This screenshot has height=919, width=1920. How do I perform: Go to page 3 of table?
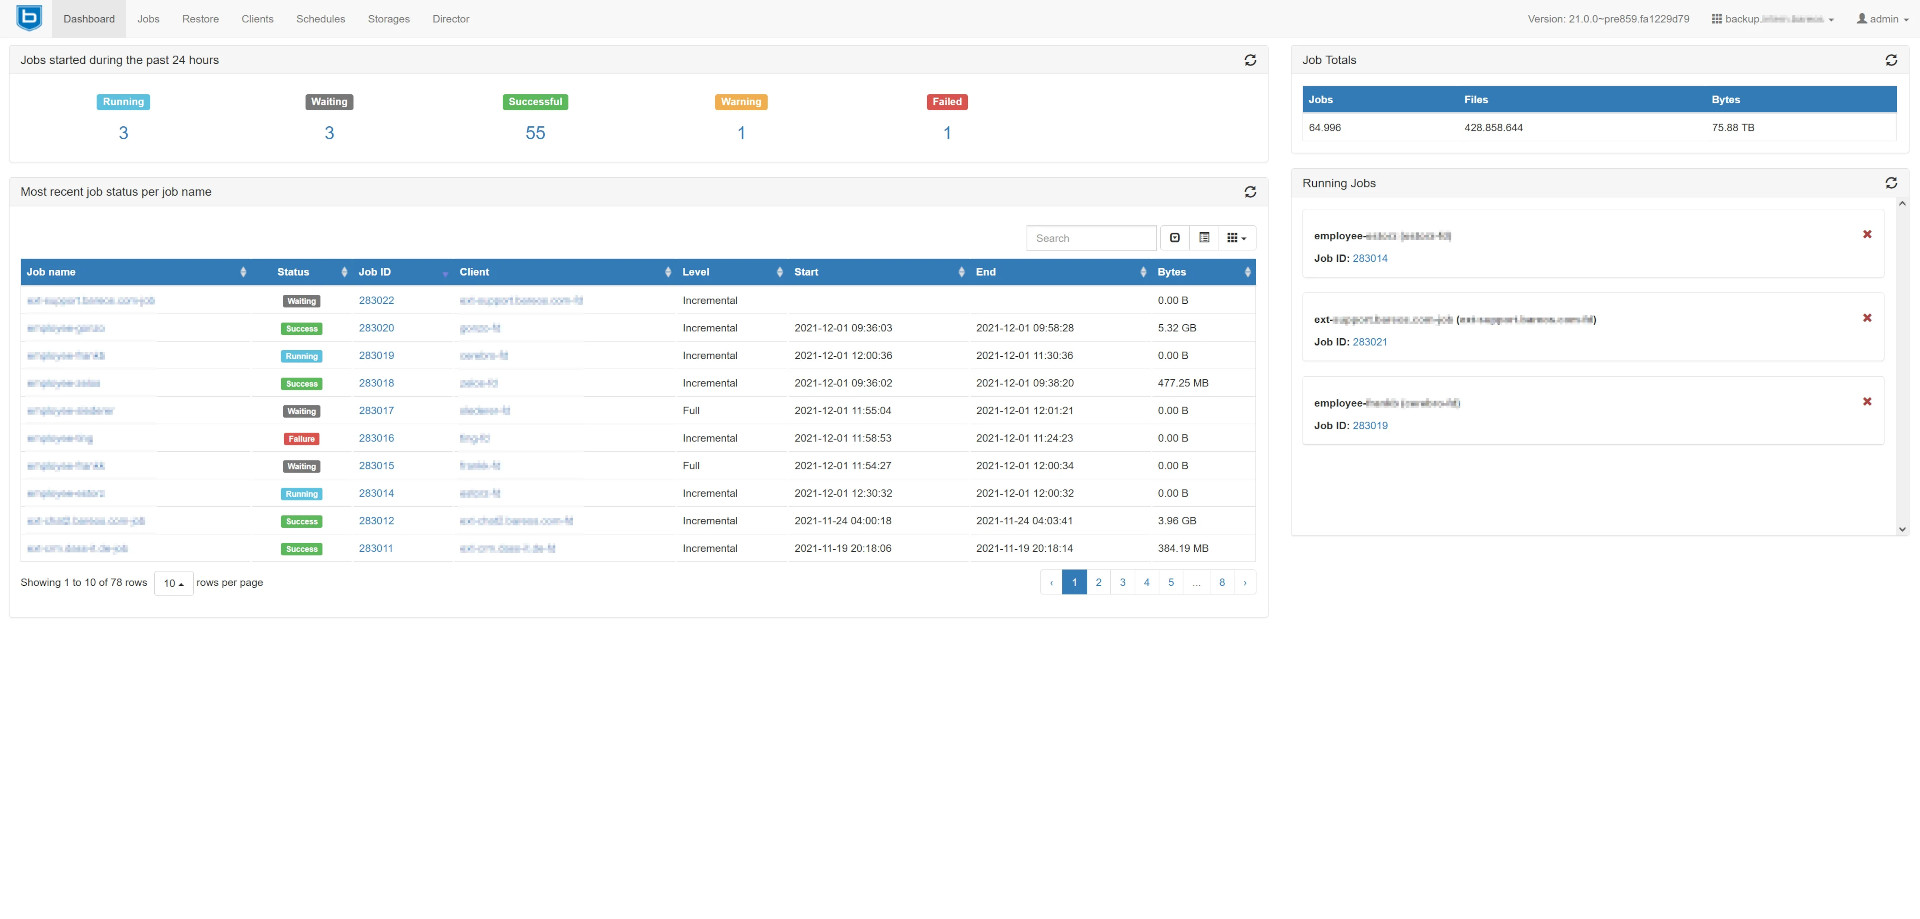point(1122,582)
